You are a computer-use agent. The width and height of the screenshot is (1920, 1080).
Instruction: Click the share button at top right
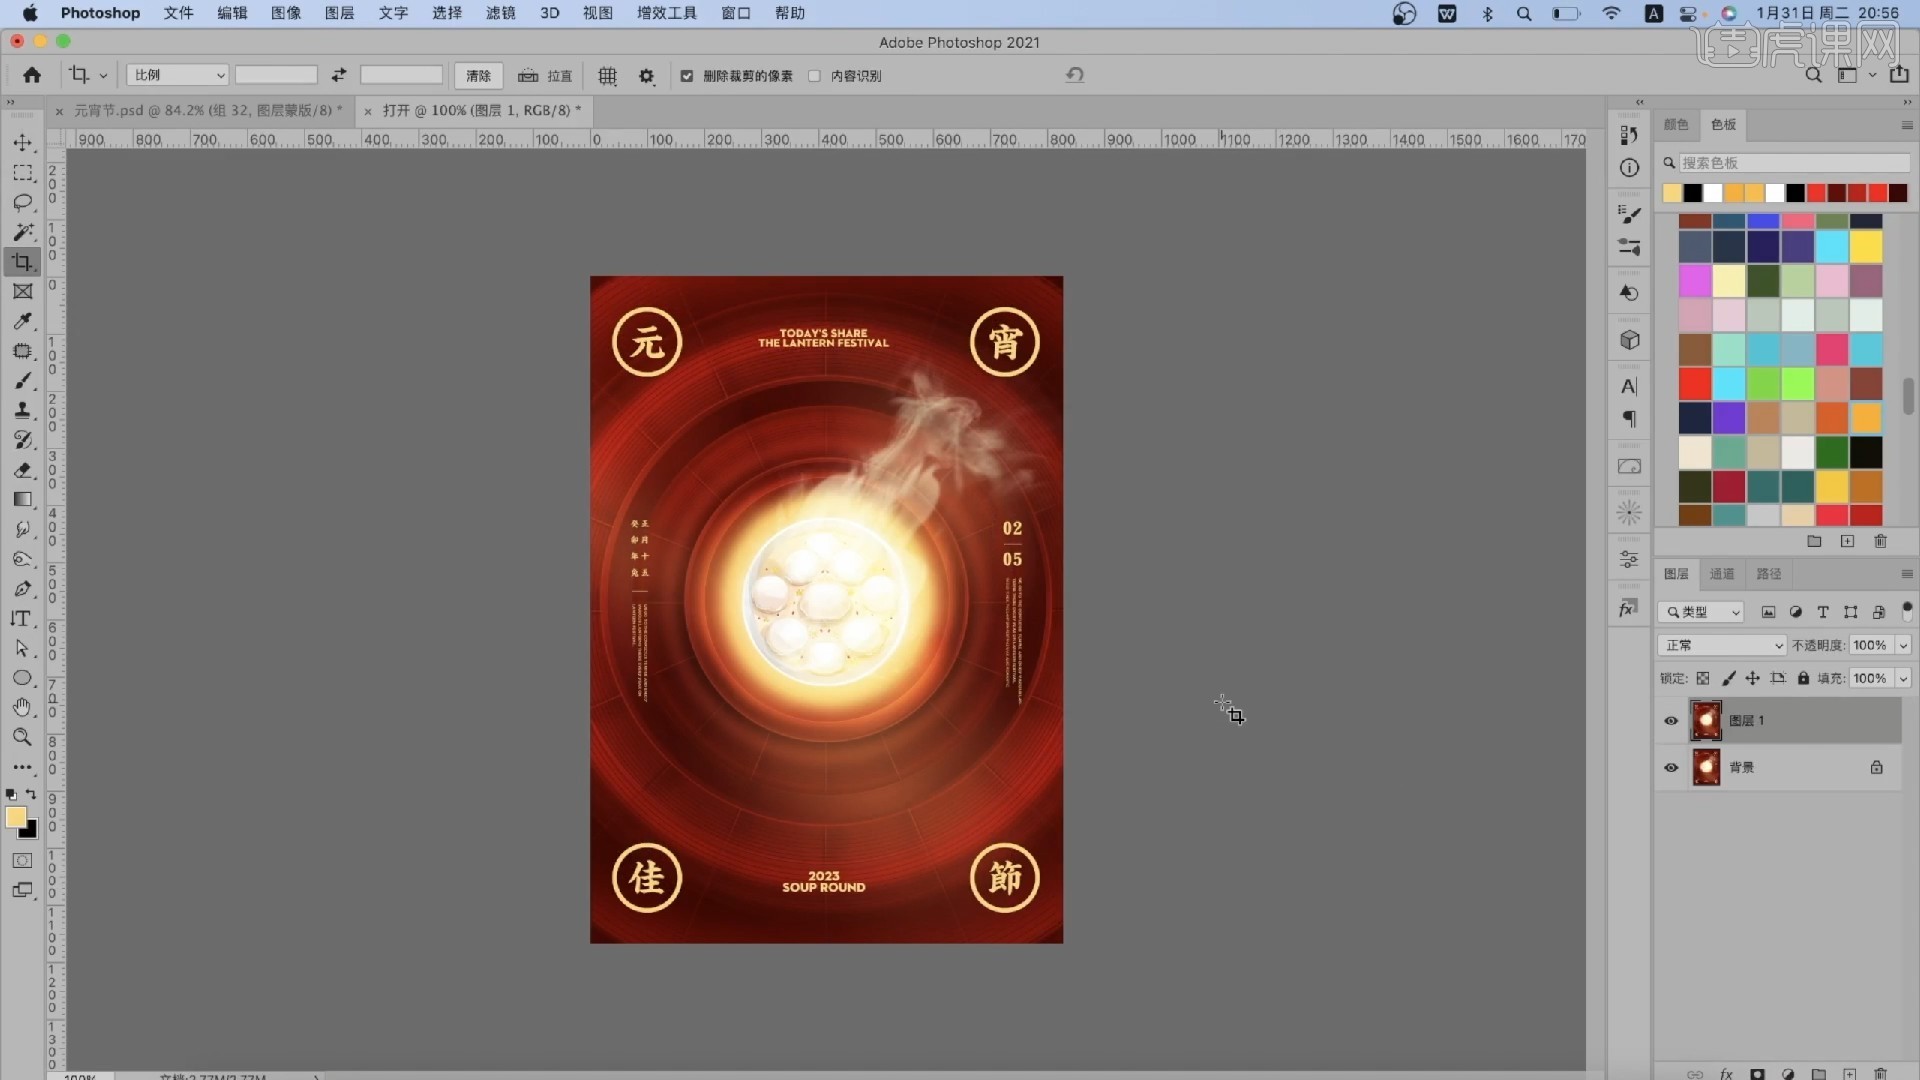(x=1898, y=75)
